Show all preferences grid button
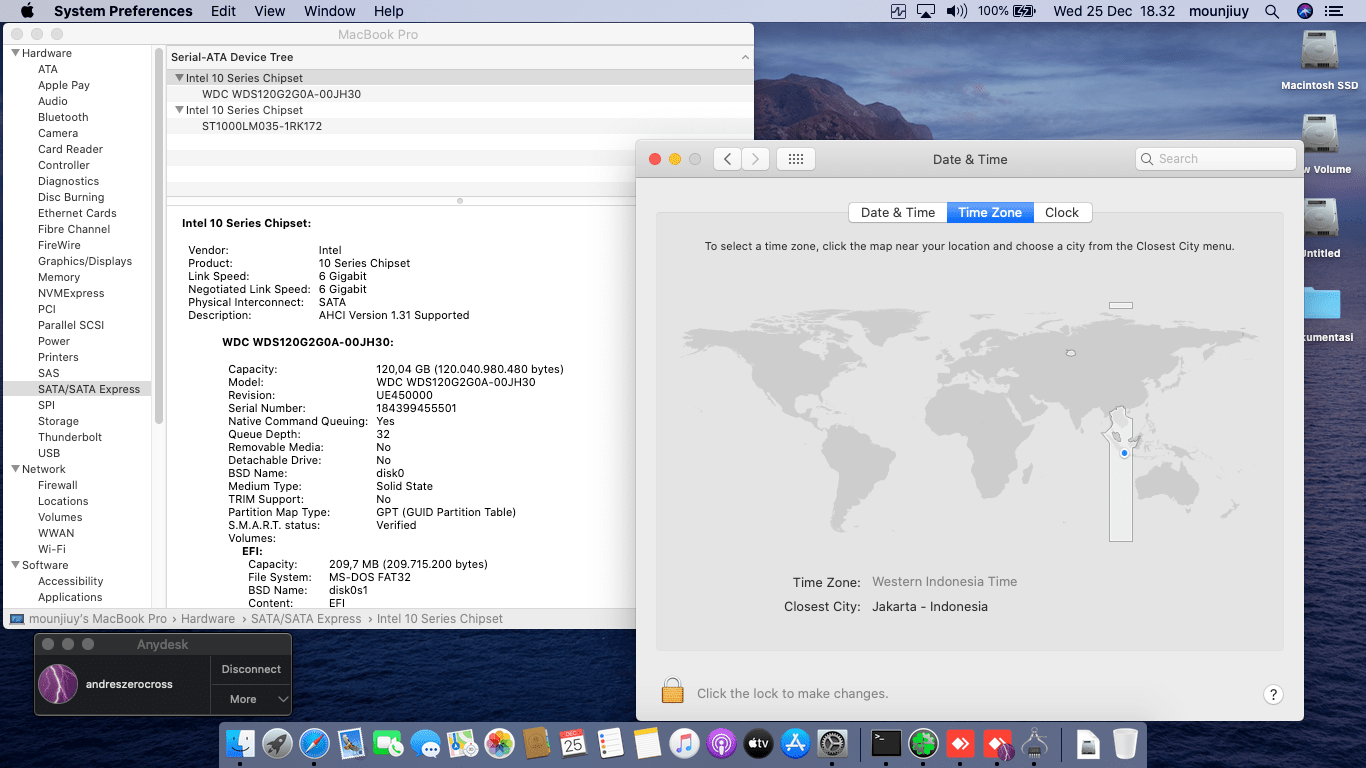 click(x=796, y=159)
